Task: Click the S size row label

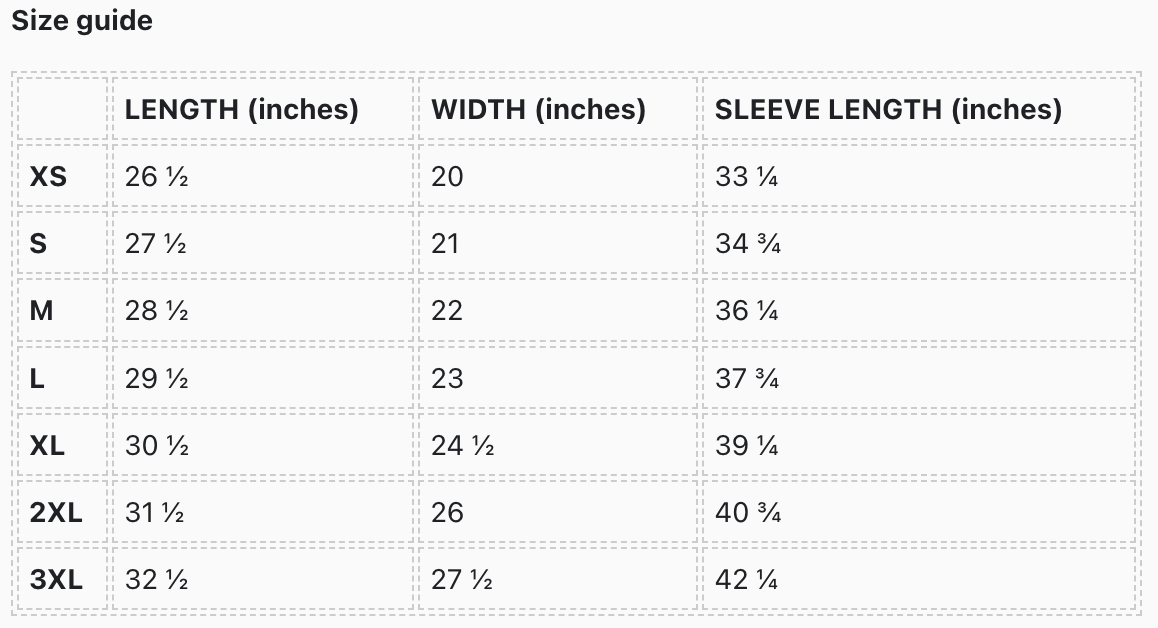Action: pyautogui.click(x=39, y=244)
